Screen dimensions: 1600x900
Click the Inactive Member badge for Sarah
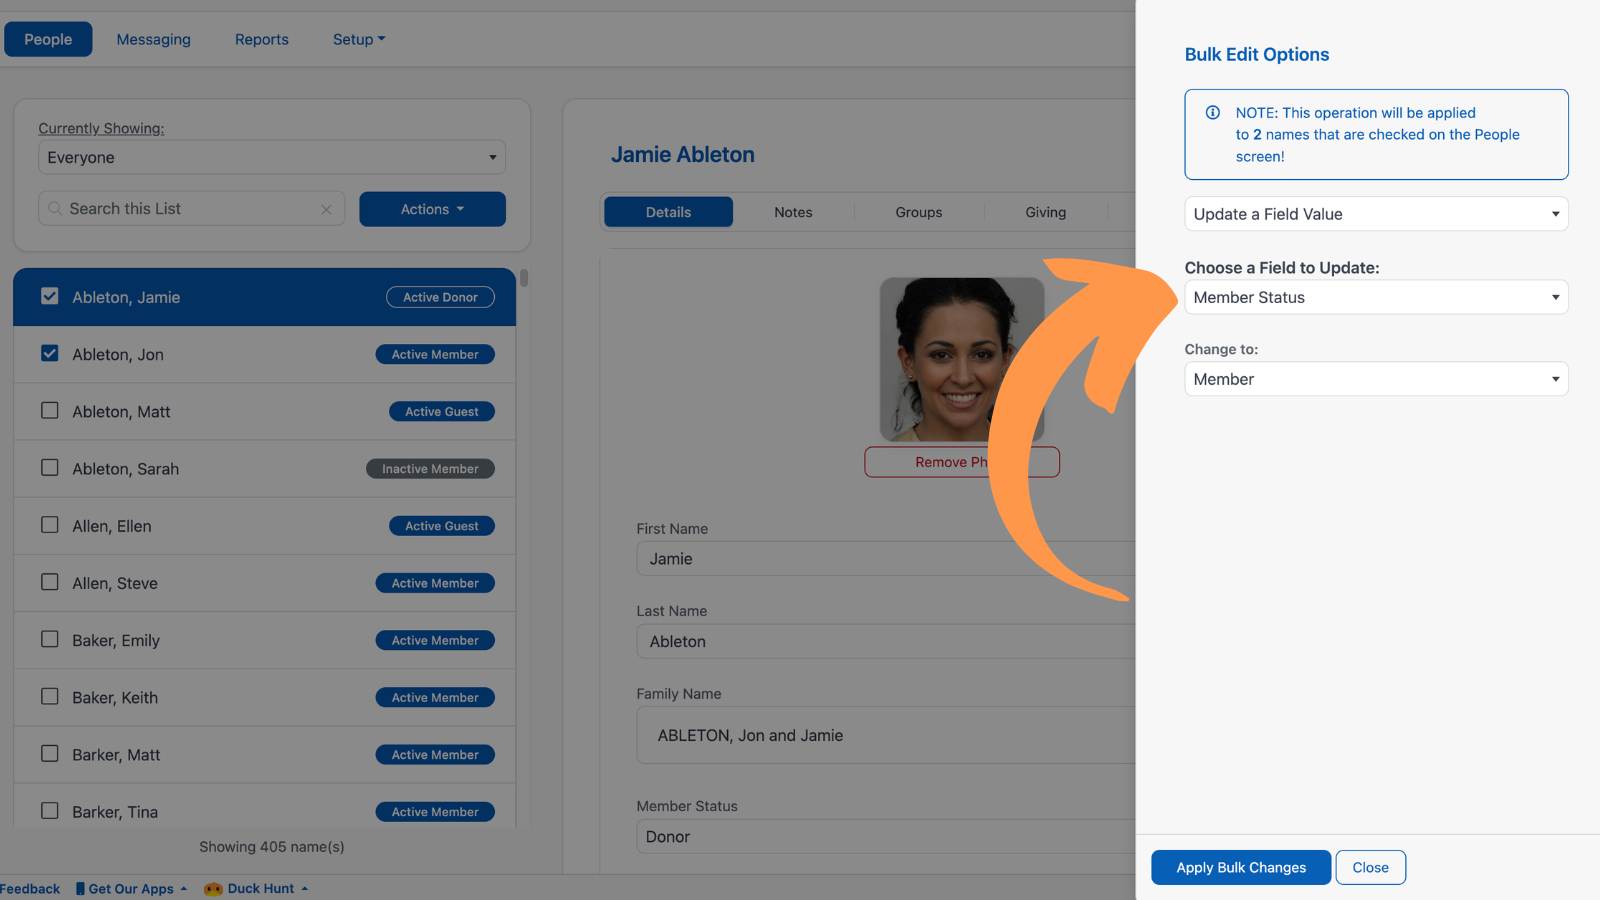tap(430, 469)
